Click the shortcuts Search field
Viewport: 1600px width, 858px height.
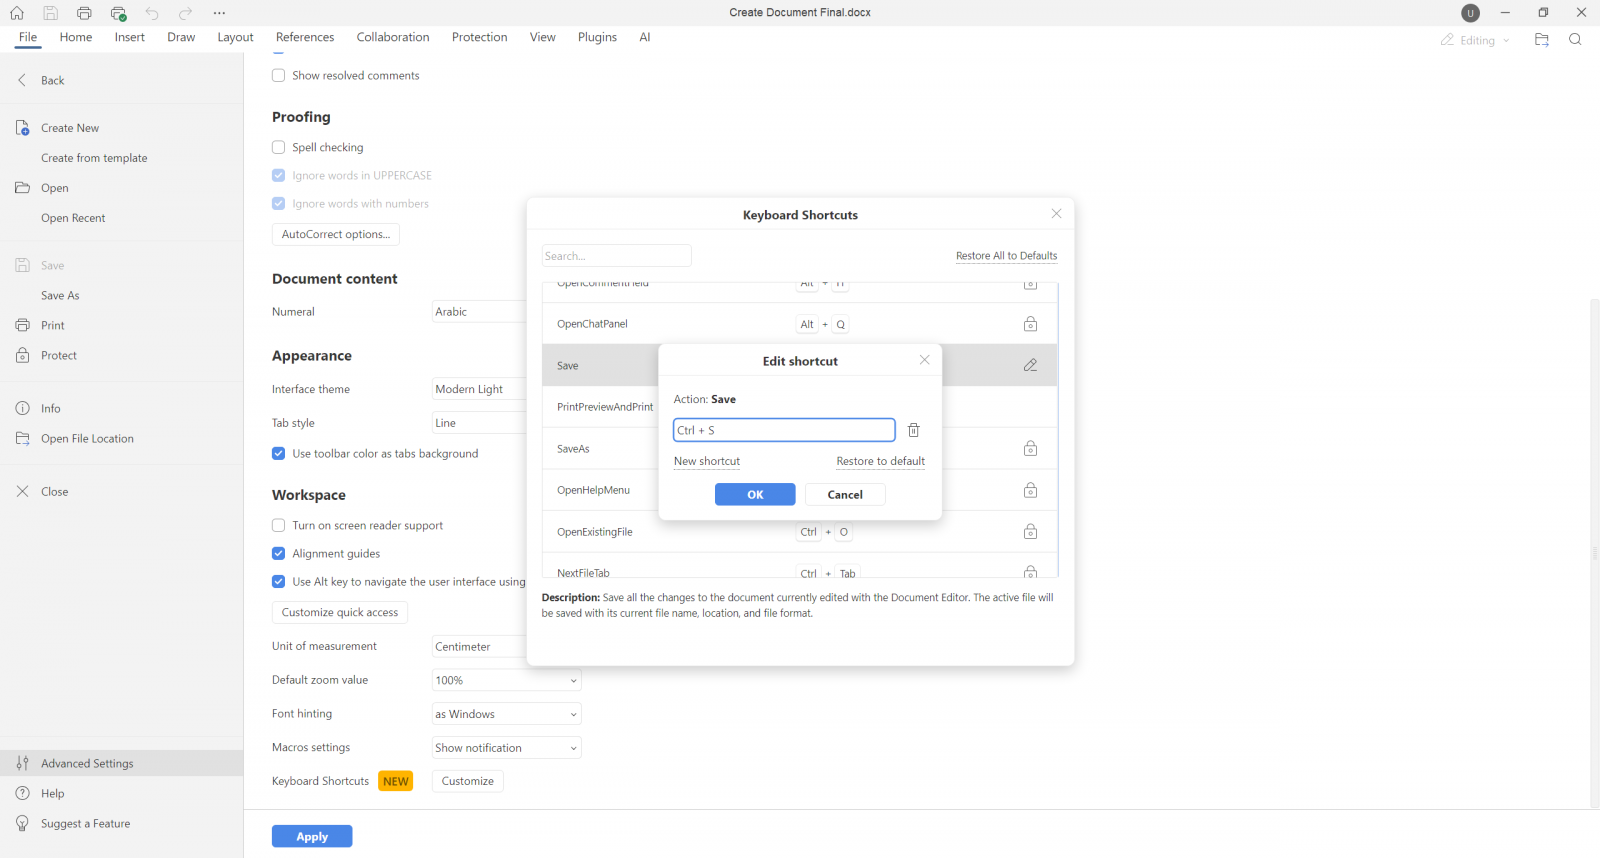pyautogui.click(x=616, y=256)
